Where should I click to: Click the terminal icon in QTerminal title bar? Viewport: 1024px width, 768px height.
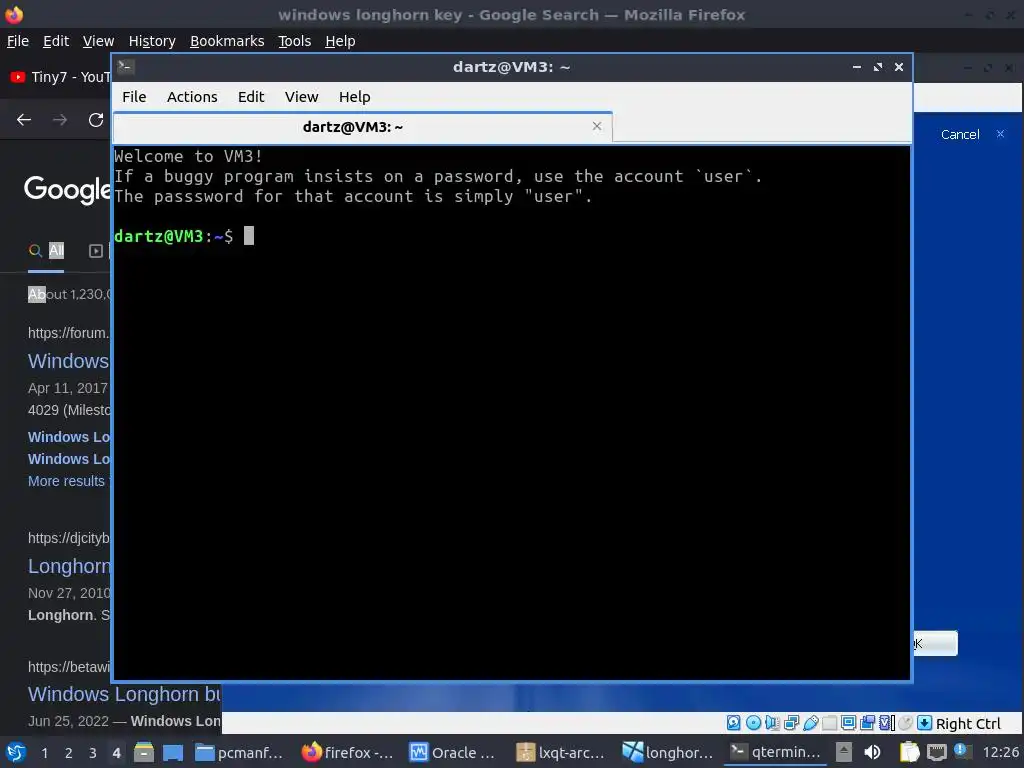[126, 67]
